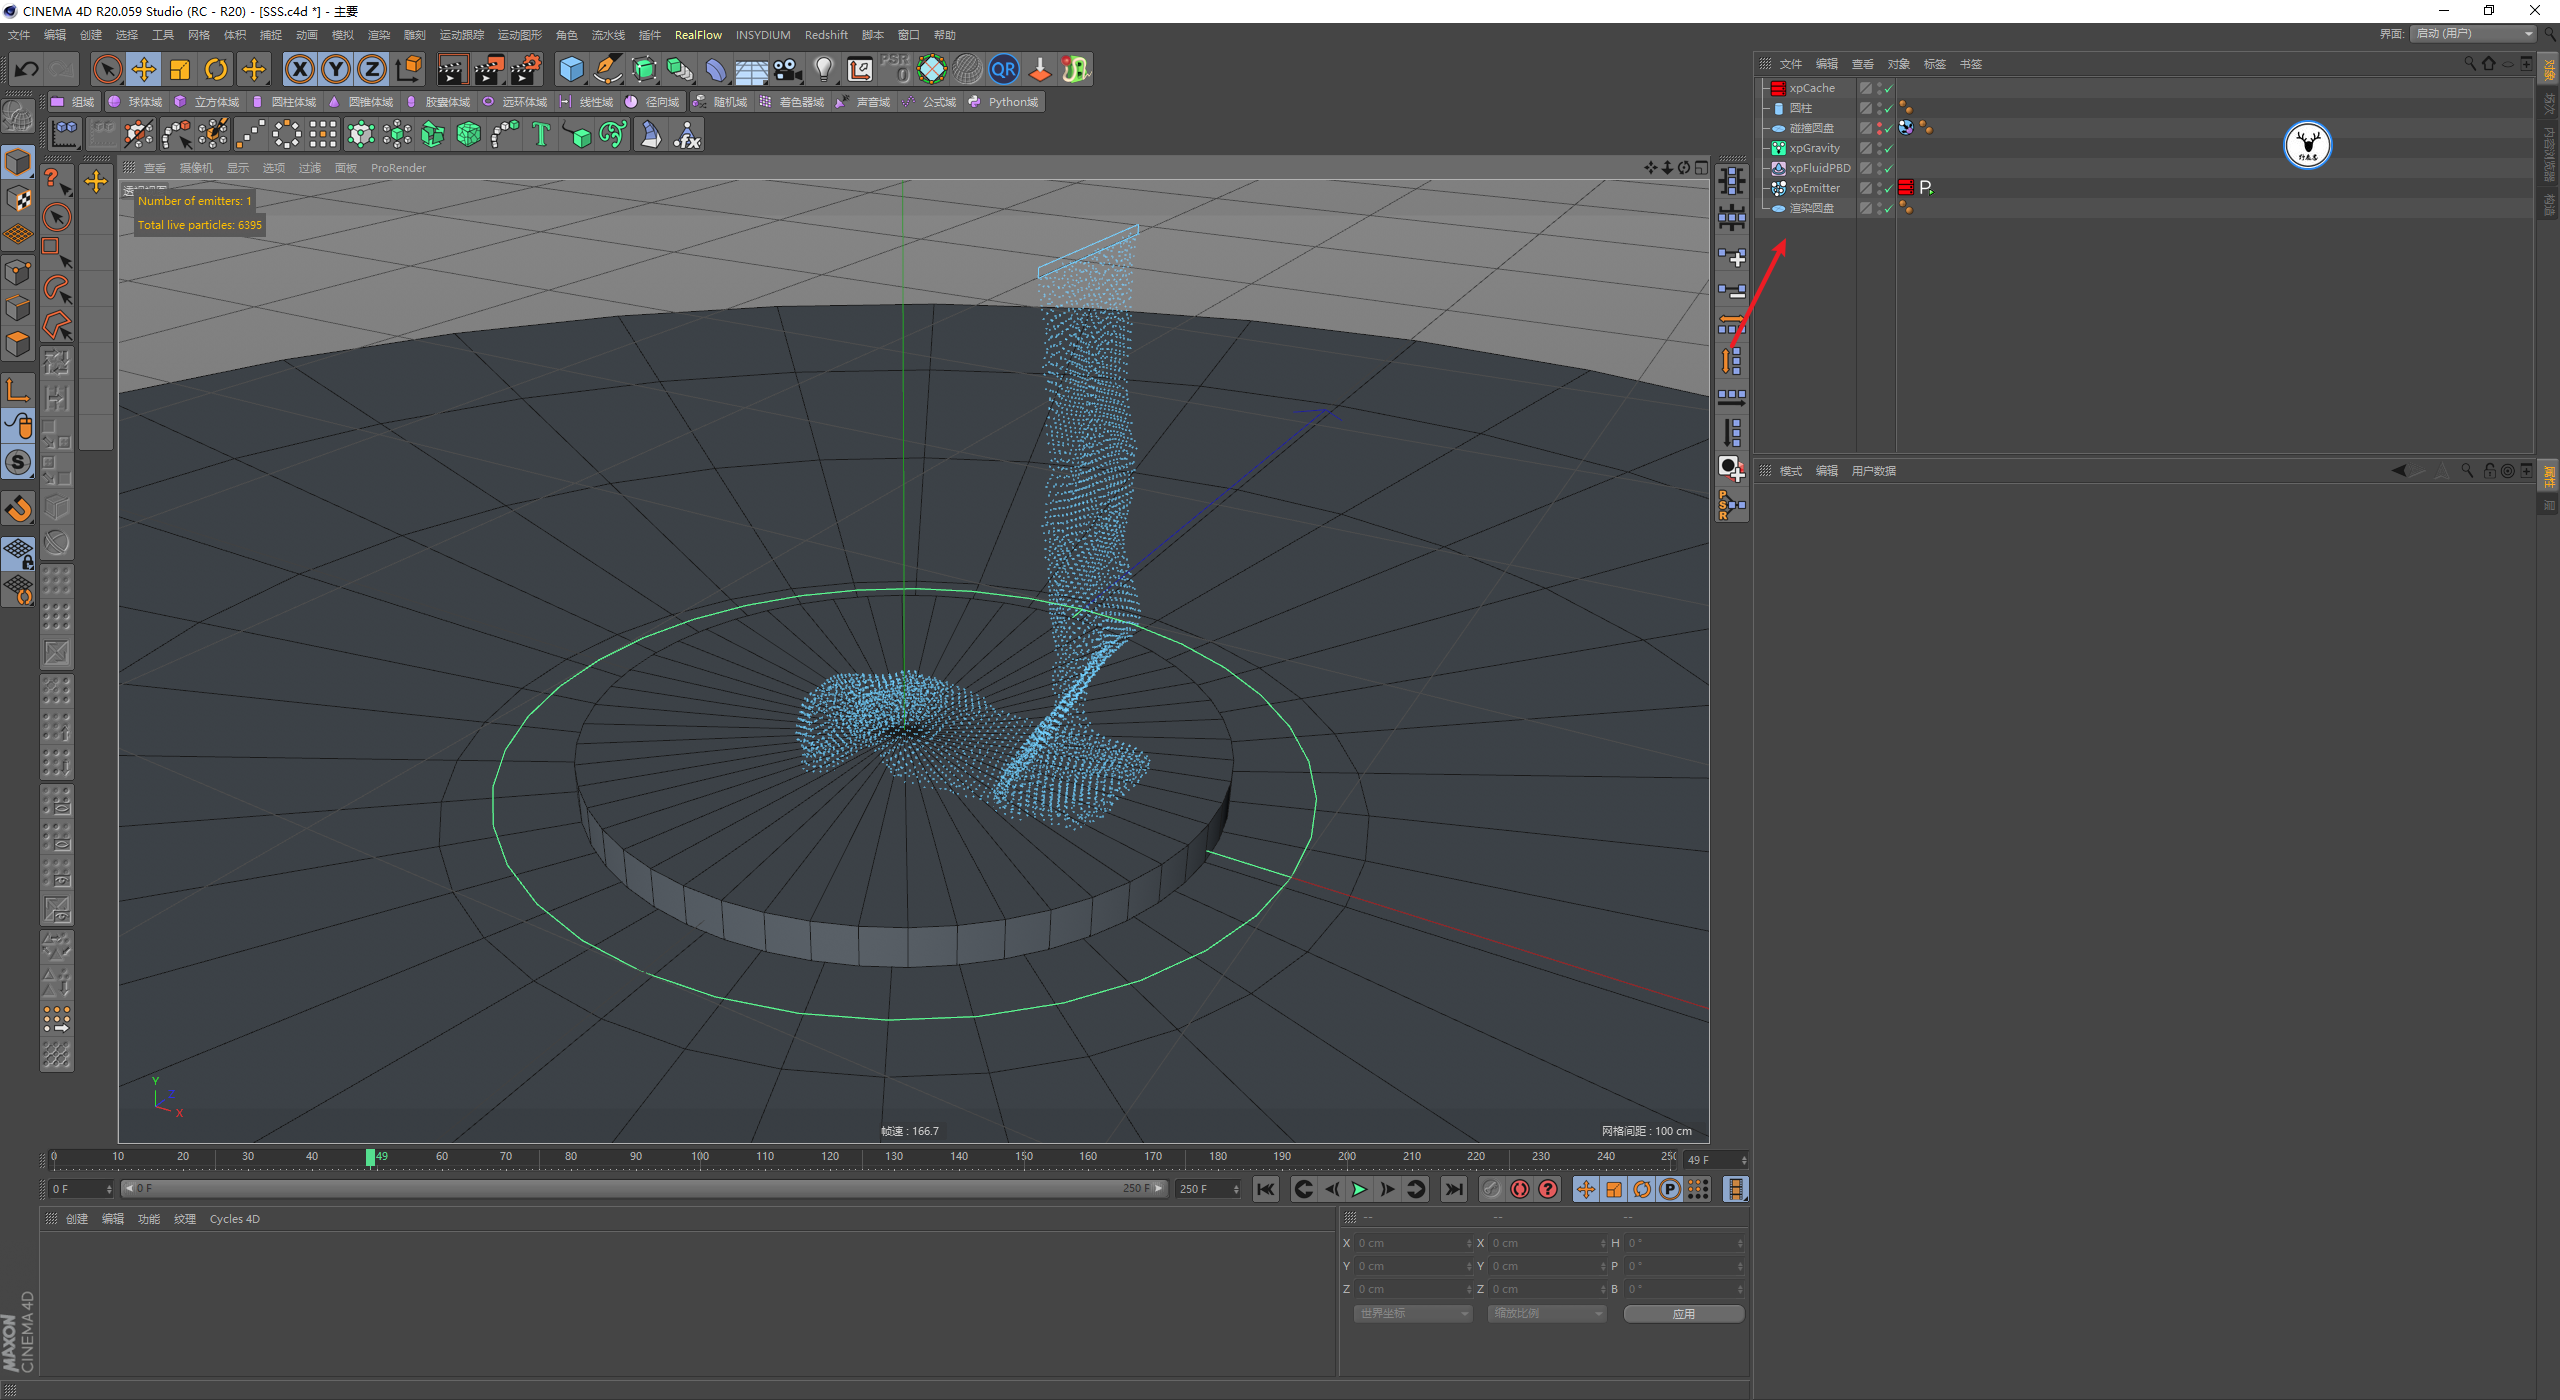Open the 缩放比例 dropdown
The width and height of the screenshot is (2560, 1400).
(1547, 1314)
